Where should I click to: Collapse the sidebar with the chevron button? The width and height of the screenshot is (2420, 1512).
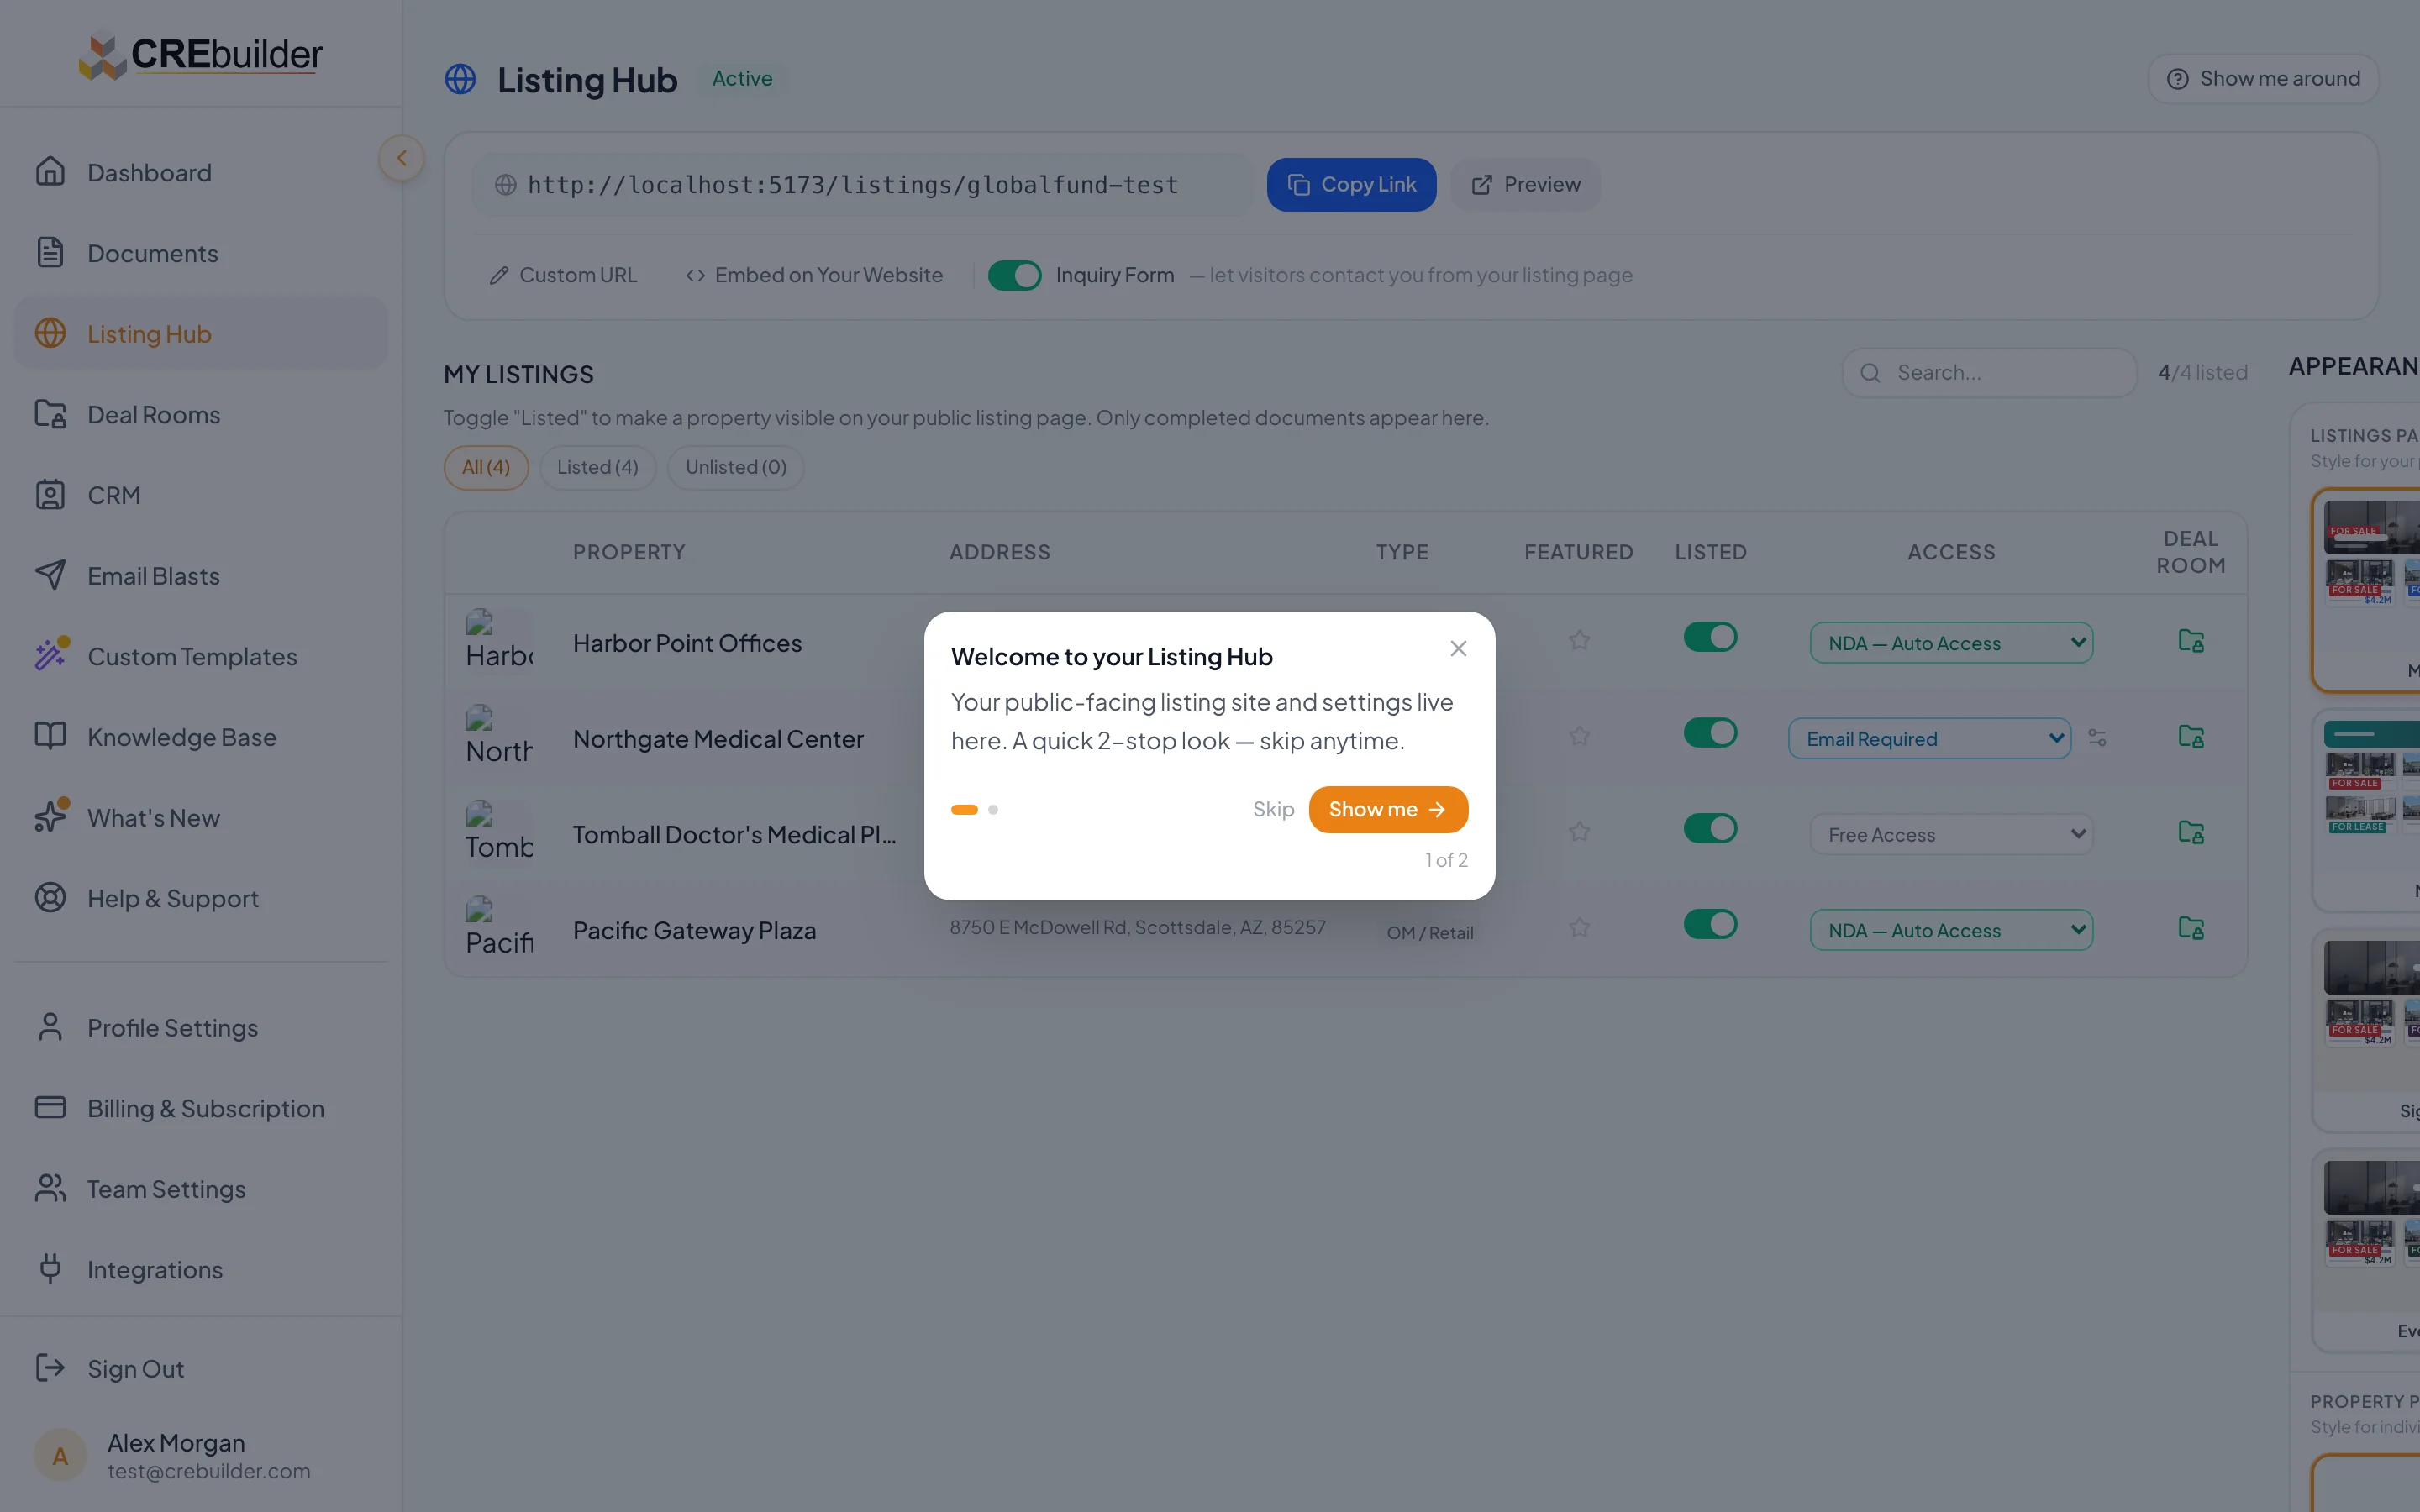(401, 158)
